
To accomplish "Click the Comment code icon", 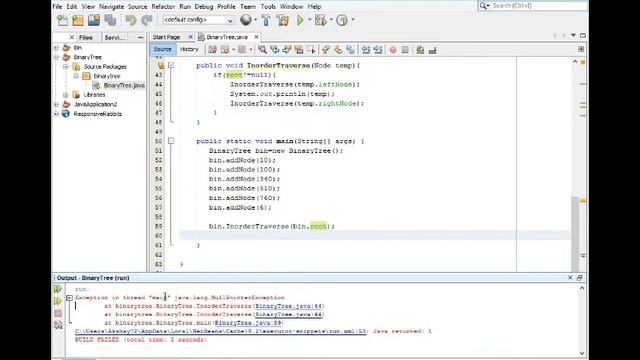I will (x=420, y=50).
